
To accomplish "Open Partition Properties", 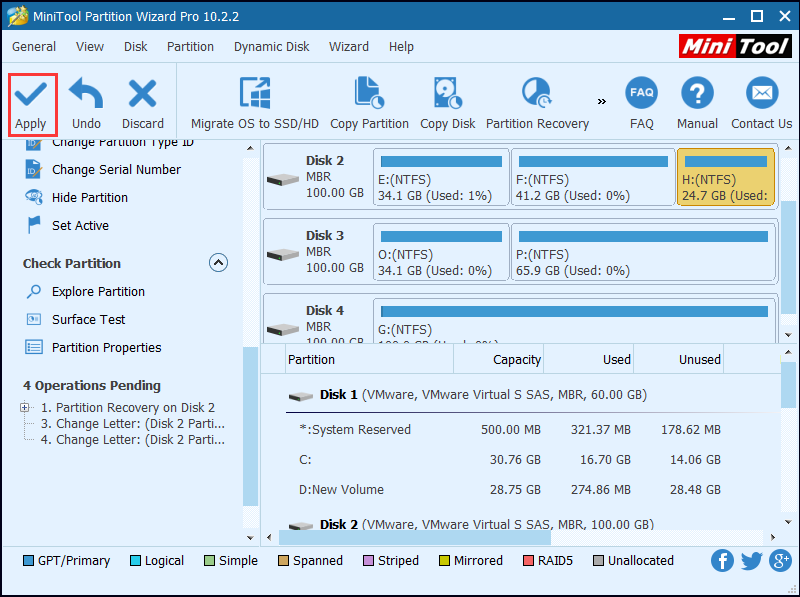I will (93, 347).
